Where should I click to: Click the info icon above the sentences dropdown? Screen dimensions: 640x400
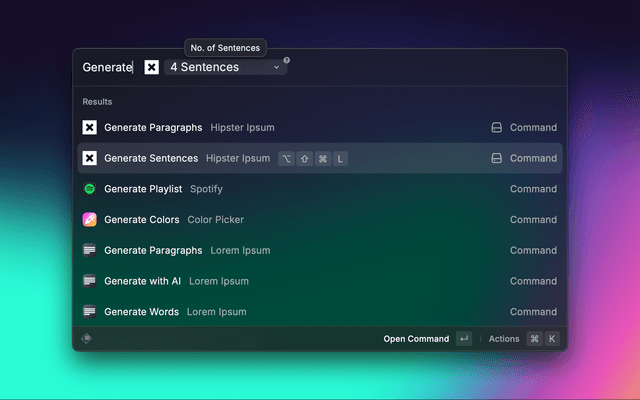286,60
